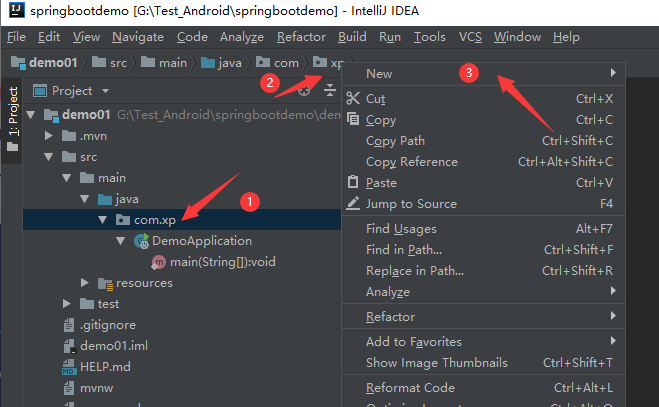The height and width of the screenshot is (407, 659).
Task: Click the src breadcrumb
Action: click(109, 63)
